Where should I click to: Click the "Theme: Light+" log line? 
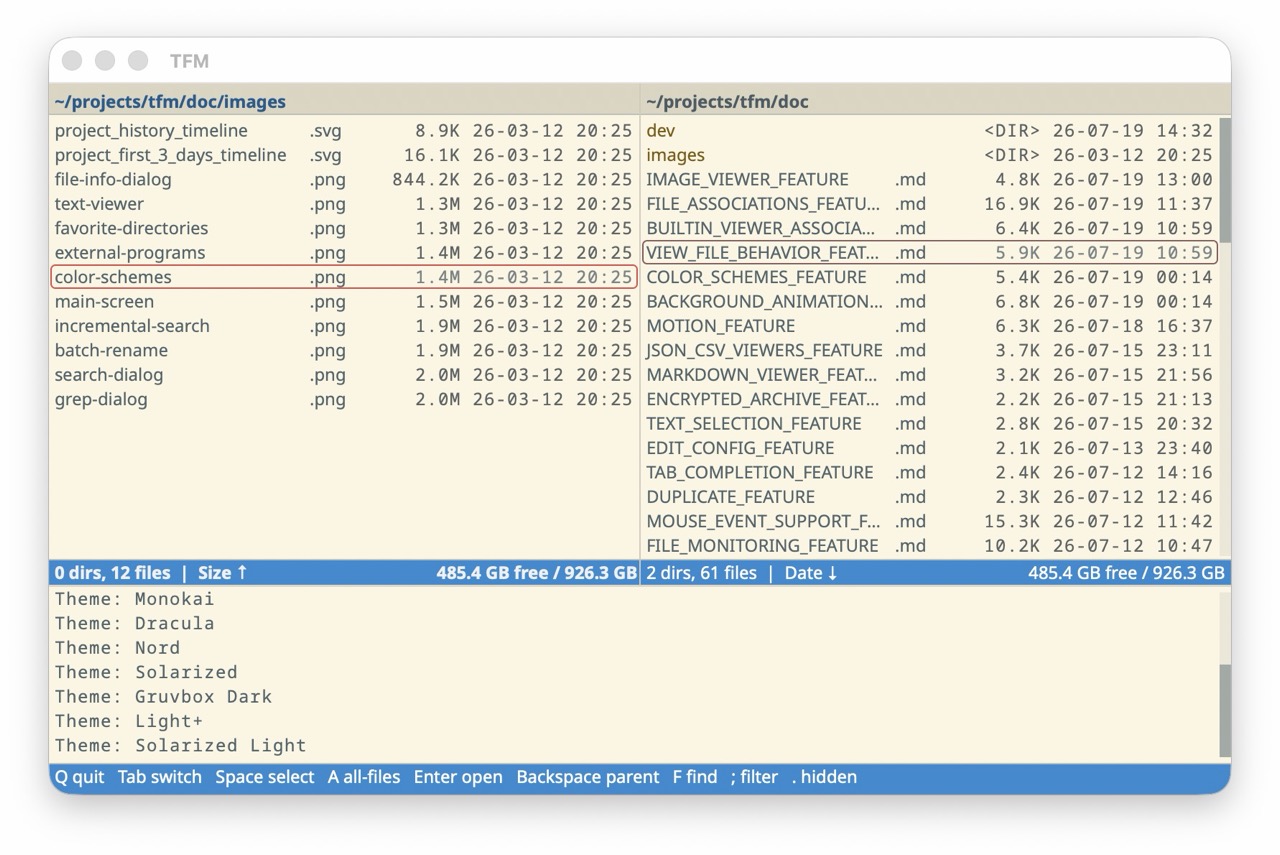[x=129, y=721]
